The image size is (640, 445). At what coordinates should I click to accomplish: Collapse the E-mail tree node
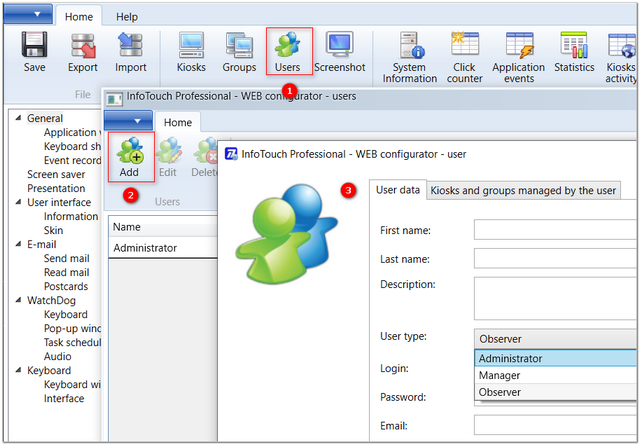coord(18,244)
